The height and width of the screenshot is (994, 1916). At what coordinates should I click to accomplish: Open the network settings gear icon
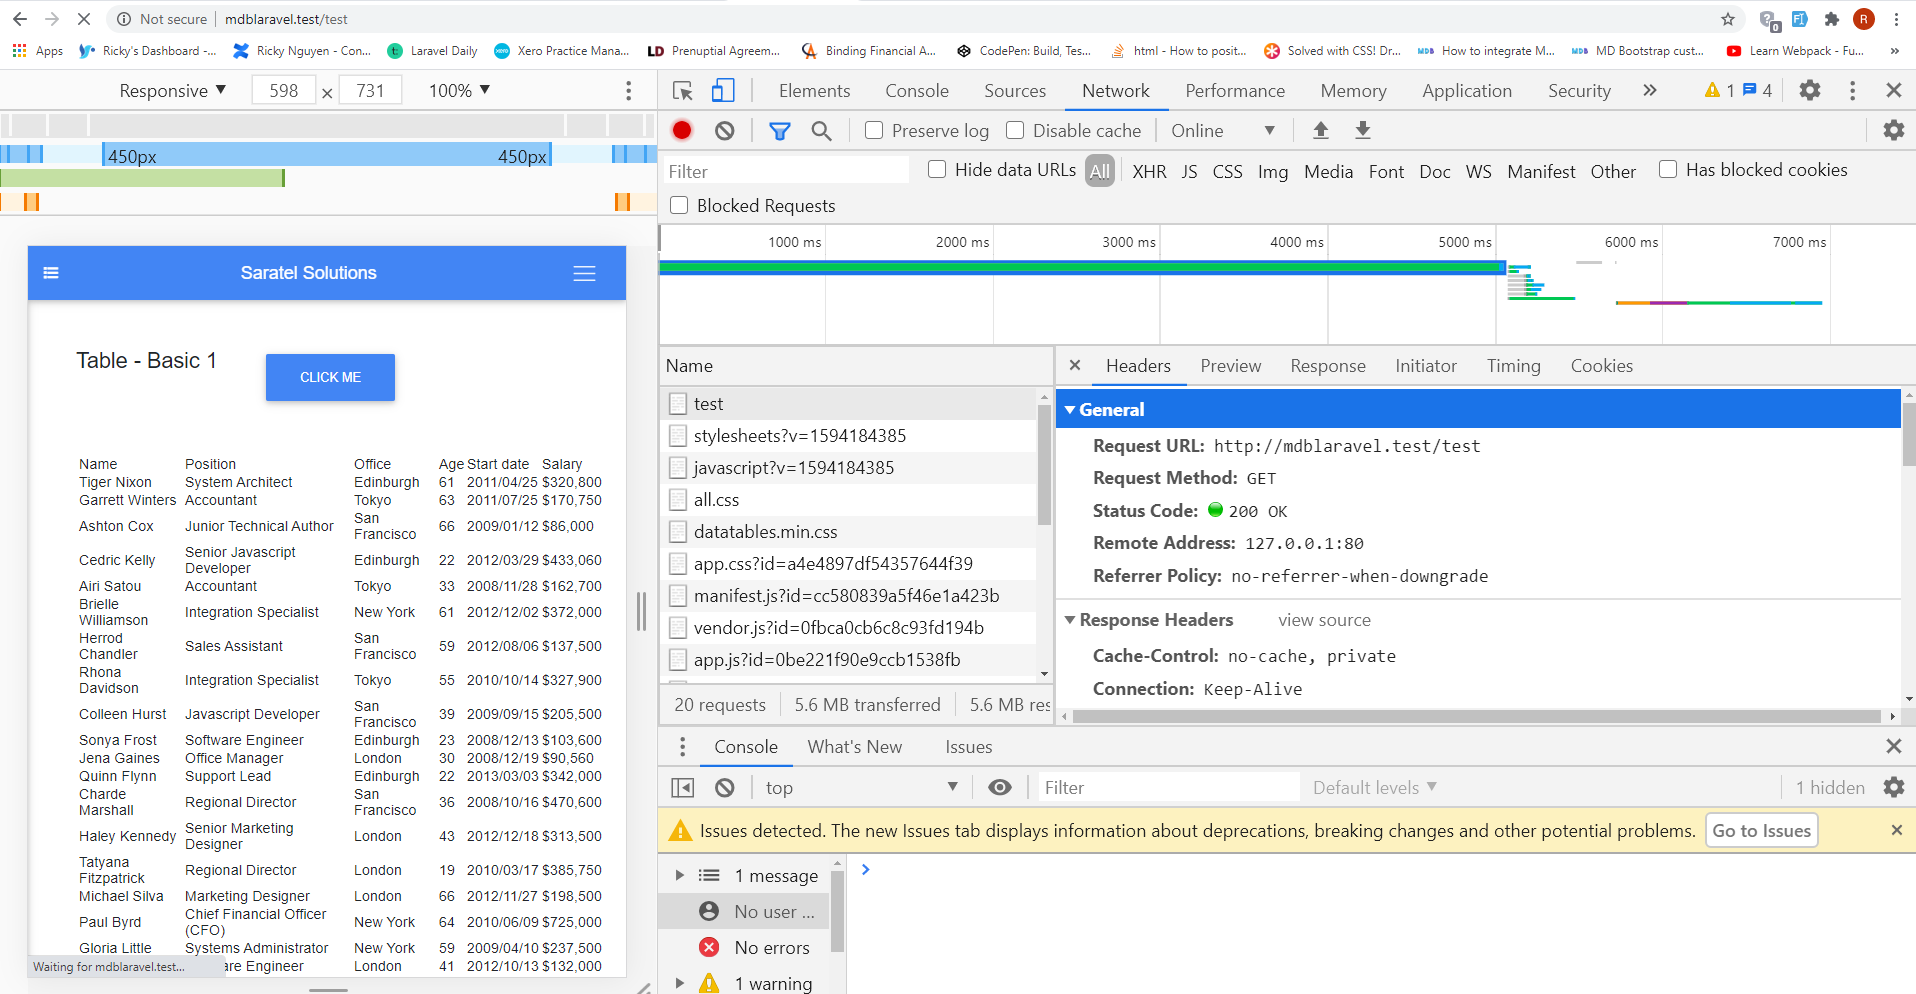pyautogui.click(x=1894, y=130)
